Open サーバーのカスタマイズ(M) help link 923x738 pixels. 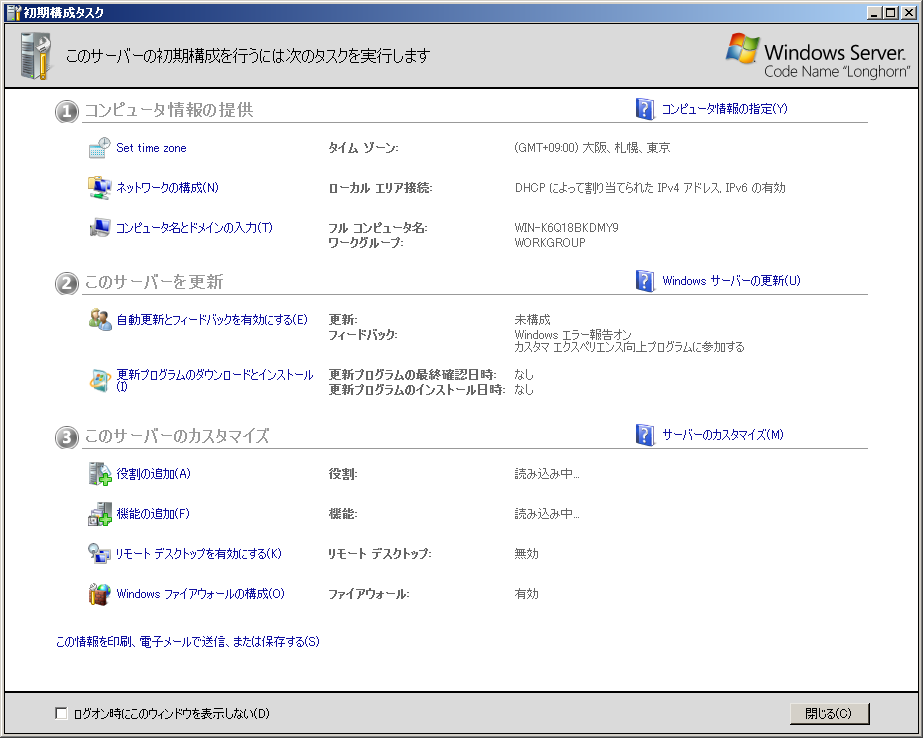pos(723,435)
